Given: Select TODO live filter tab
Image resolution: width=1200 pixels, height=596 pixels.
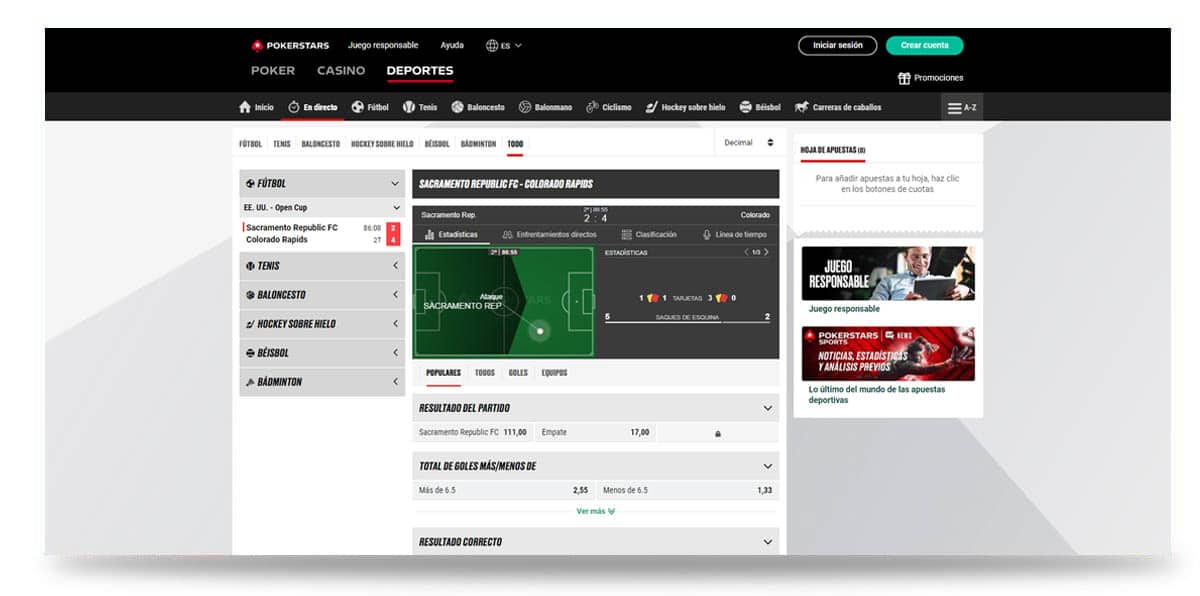Looking at the screenshot, I should point(515,144).
